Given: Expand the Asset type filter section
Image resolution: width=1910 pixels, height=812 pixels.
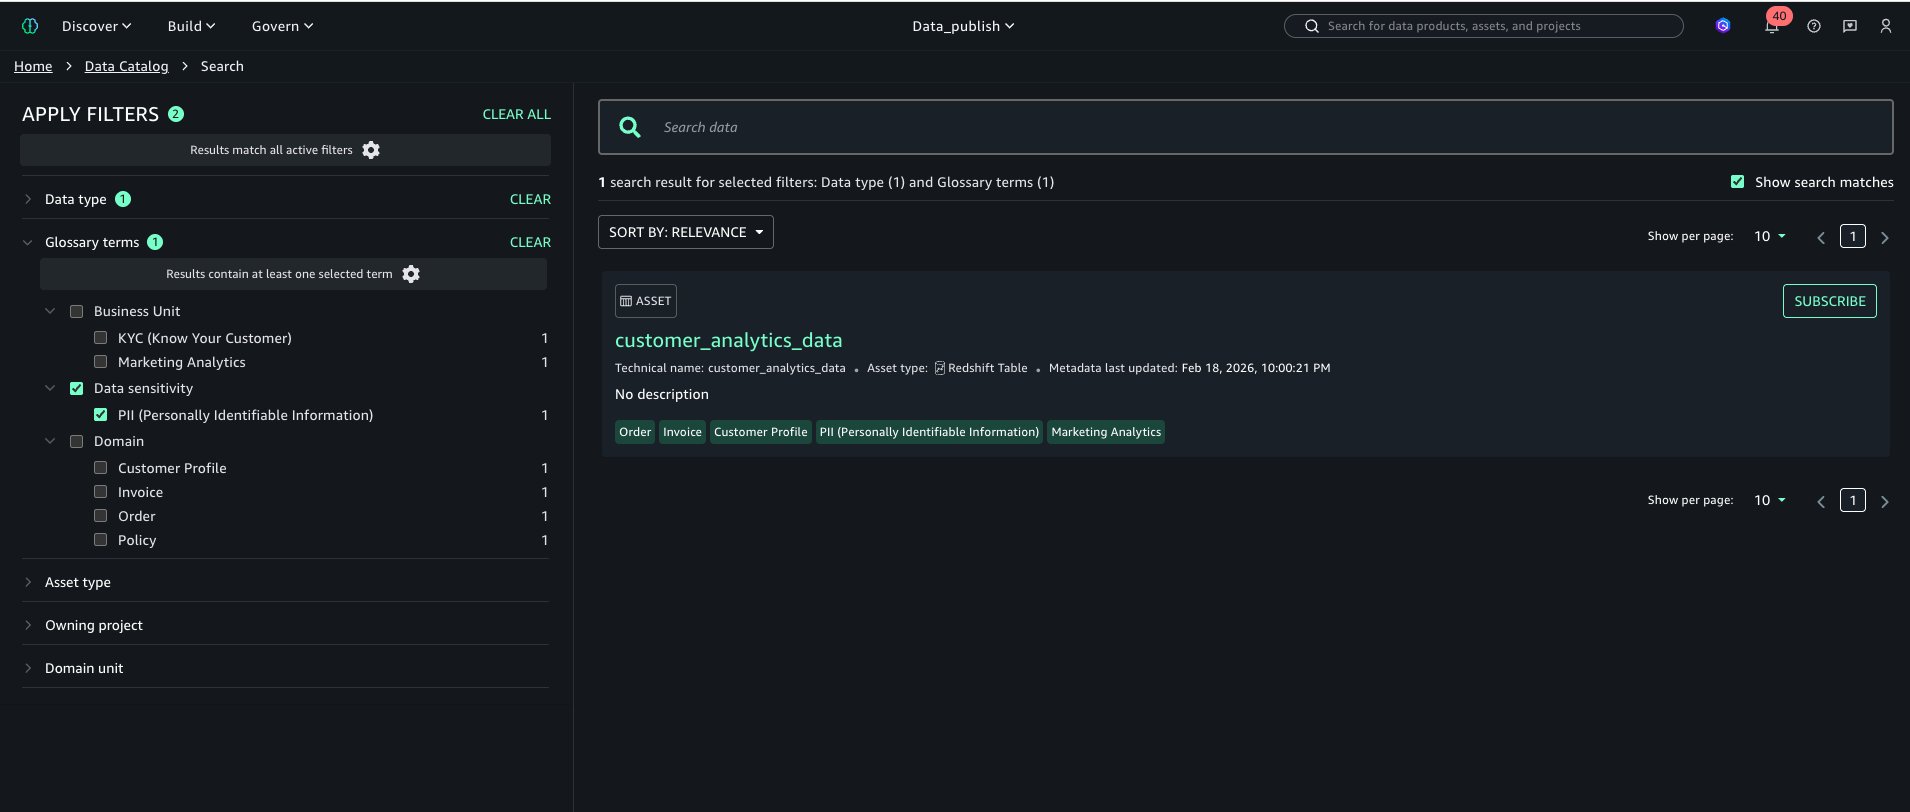Looking at the screenshot, I should pos(78,582).
